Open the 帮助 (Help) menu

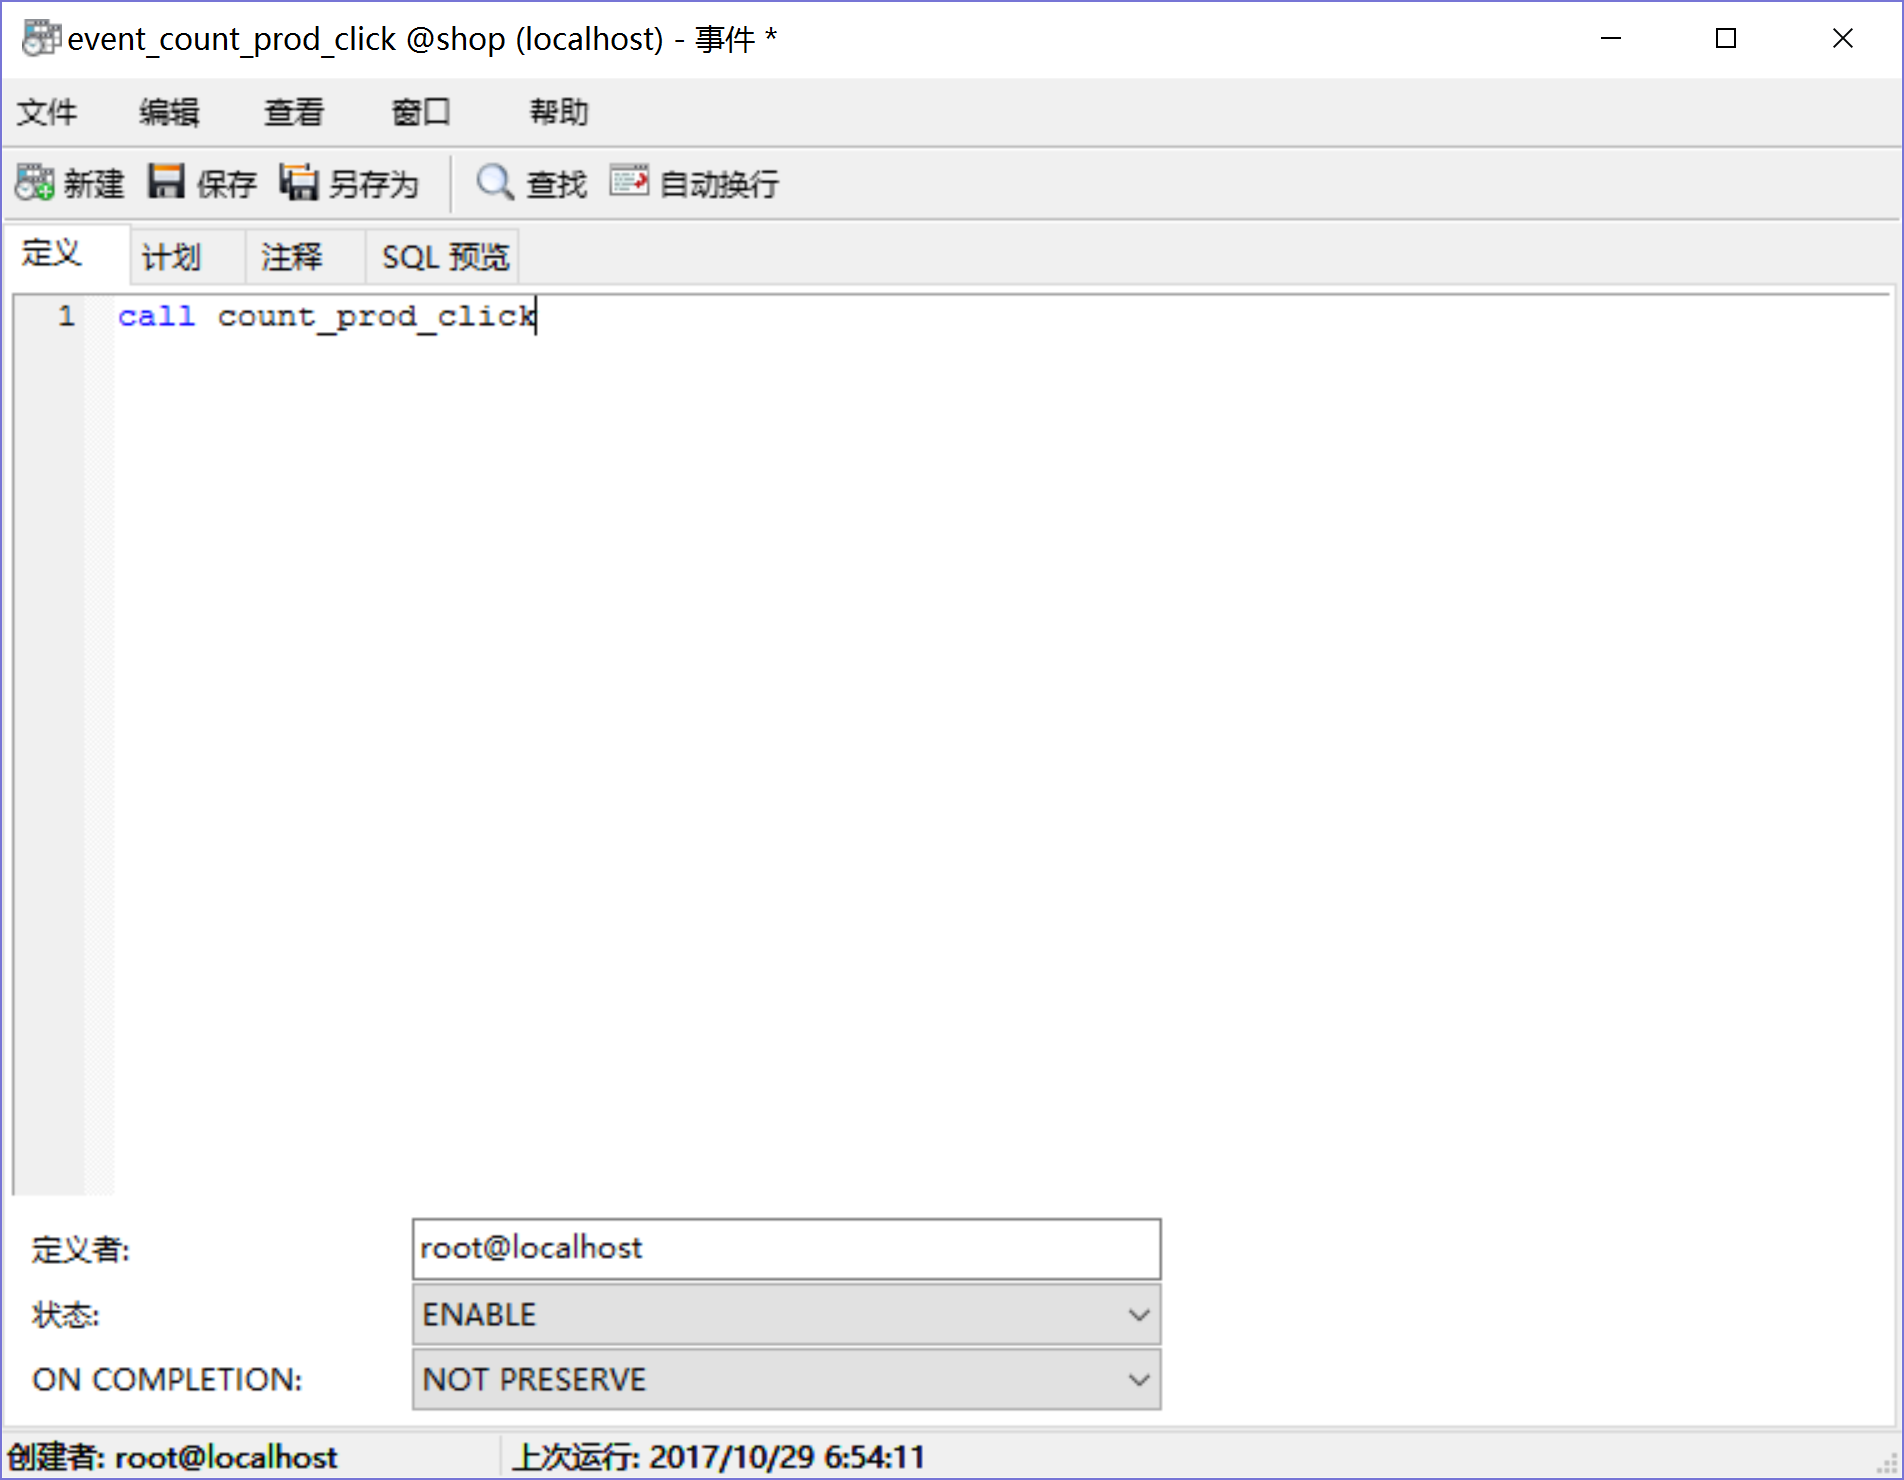pos(559,112)
